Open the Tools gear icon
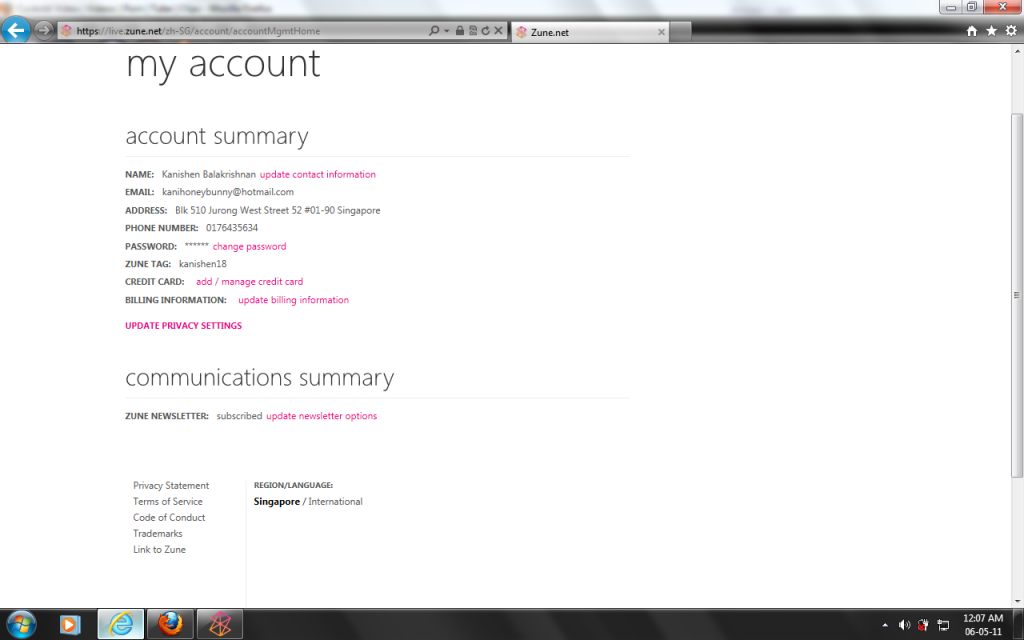1024x640 pixels. tap(1011, 31)
